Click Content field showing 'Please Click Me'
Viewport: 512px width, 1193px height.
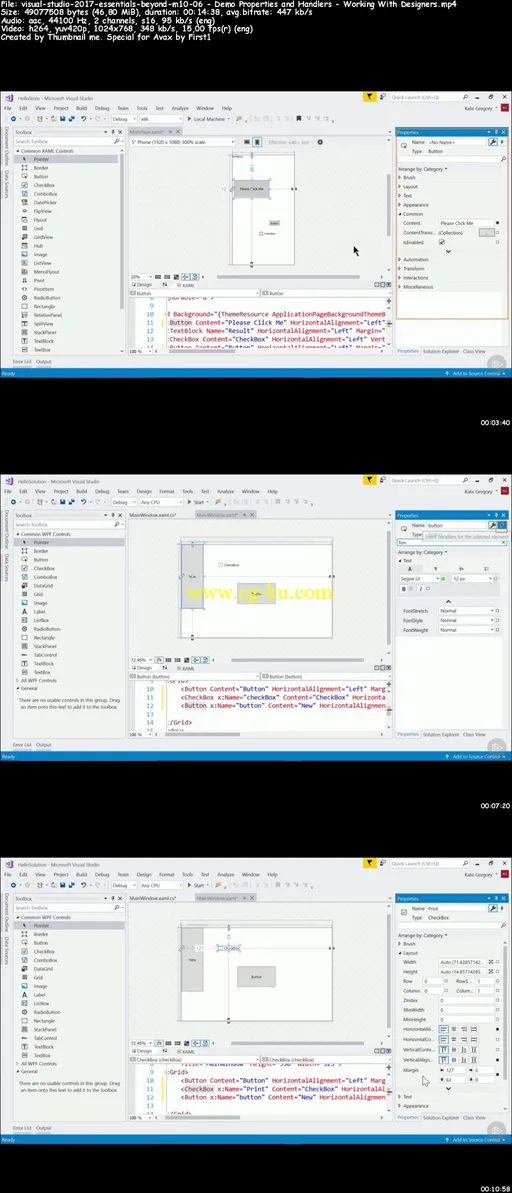click(x=466, y=223)
